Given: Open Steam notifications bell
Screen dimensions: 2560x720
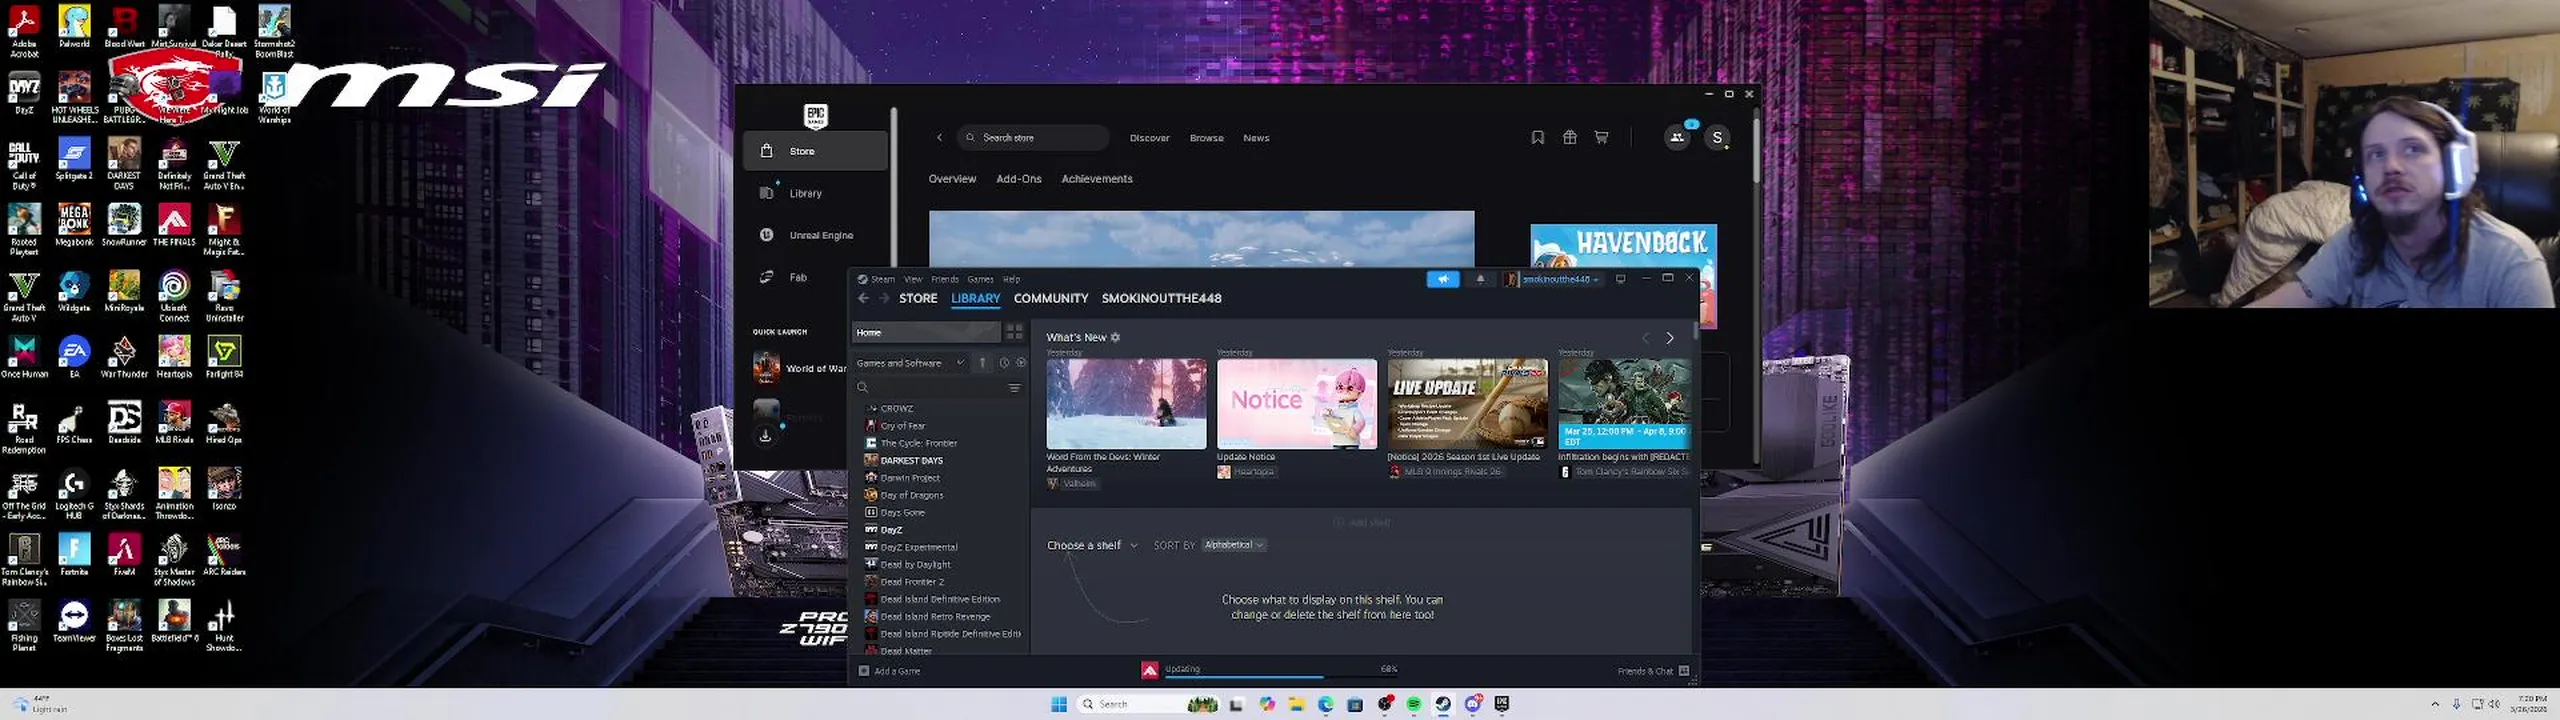Looking at the screenshot, I should pos(1480,280).
